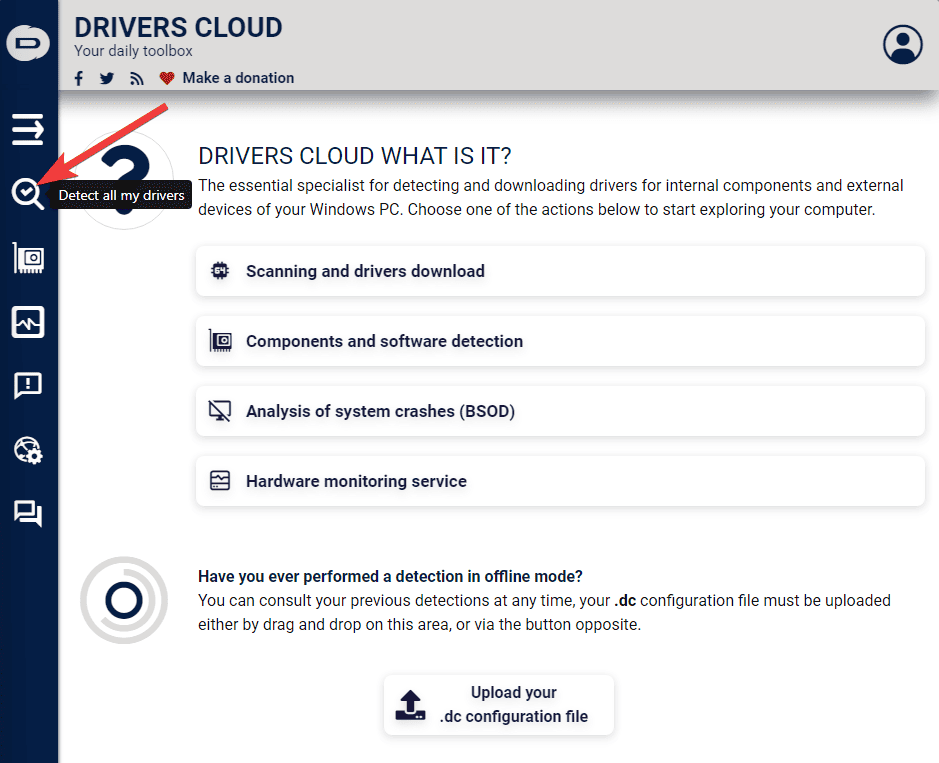The height and width of the screenshot is (763, 939).
Task: Click the 'DRIVERS CLOUD WHAT IS IT?' heading
Action: 355,156
